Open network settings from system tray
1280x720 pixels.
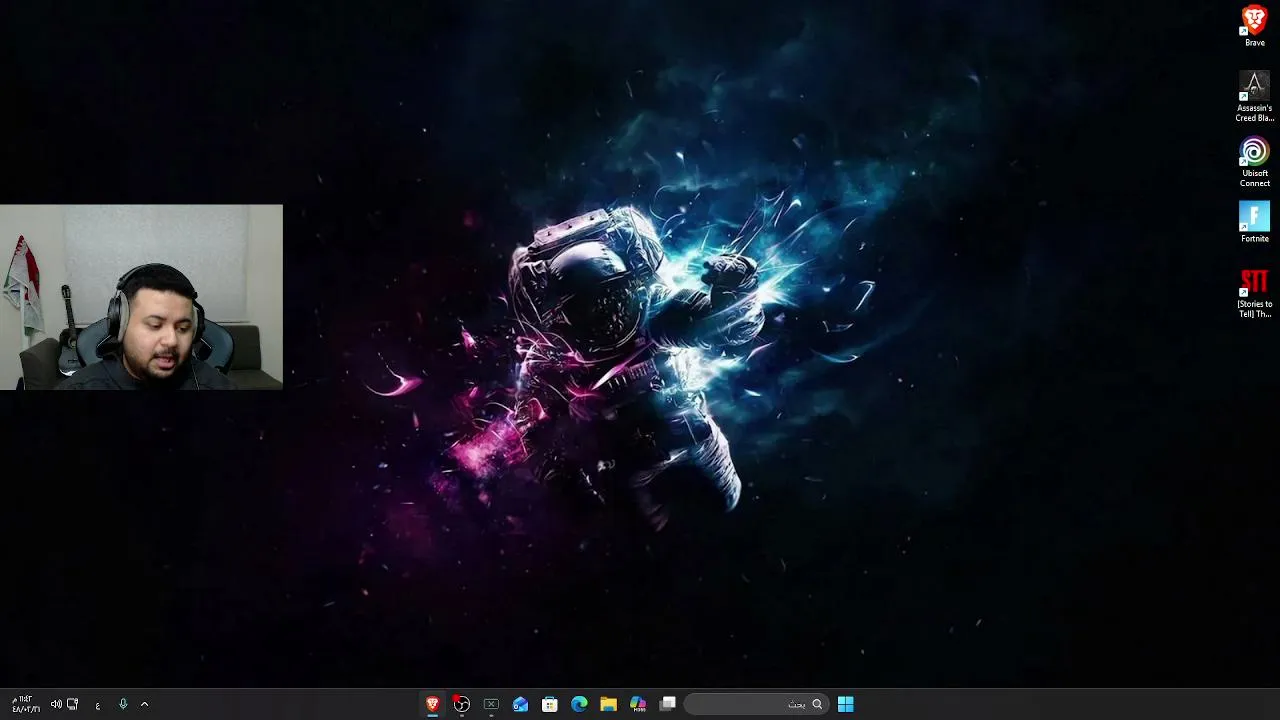pyautogui.click(x=72, y=704)
